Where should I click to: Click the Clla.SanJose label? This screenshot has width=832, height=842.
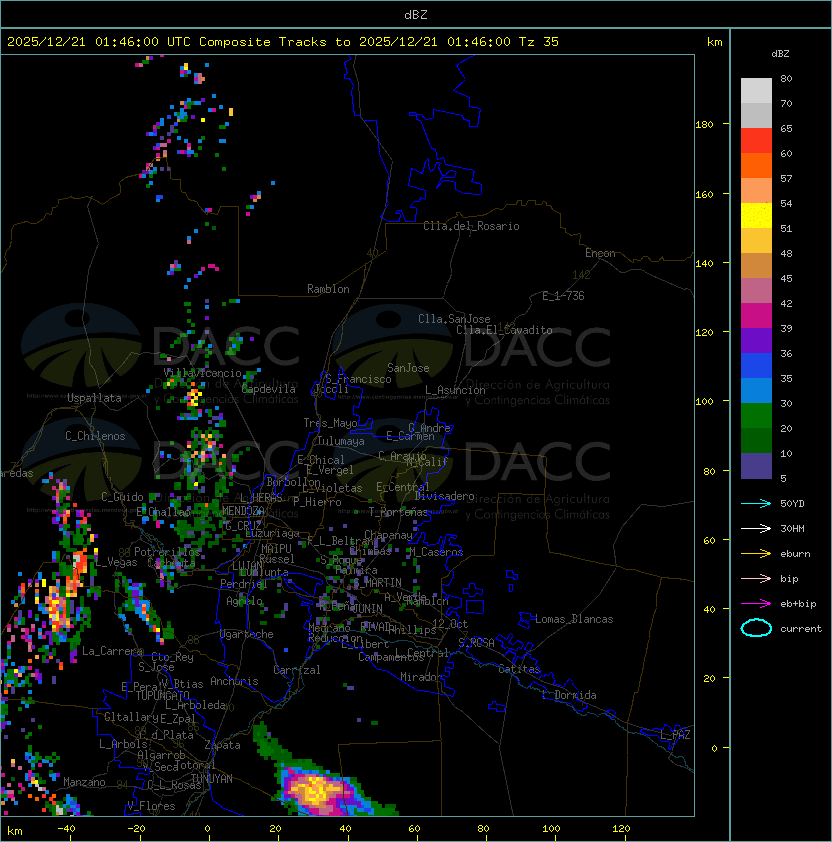(x=454, y=319)
